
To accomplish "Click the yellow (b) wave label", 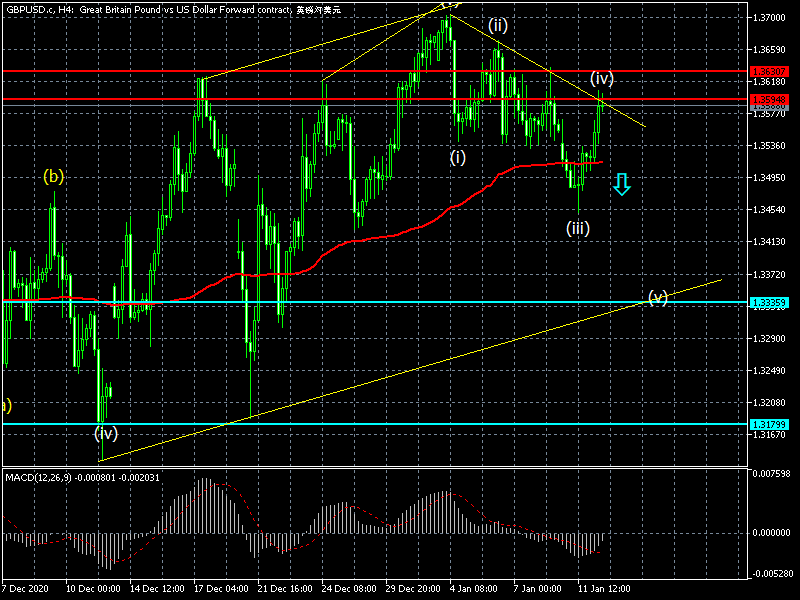I will [54, 177].
